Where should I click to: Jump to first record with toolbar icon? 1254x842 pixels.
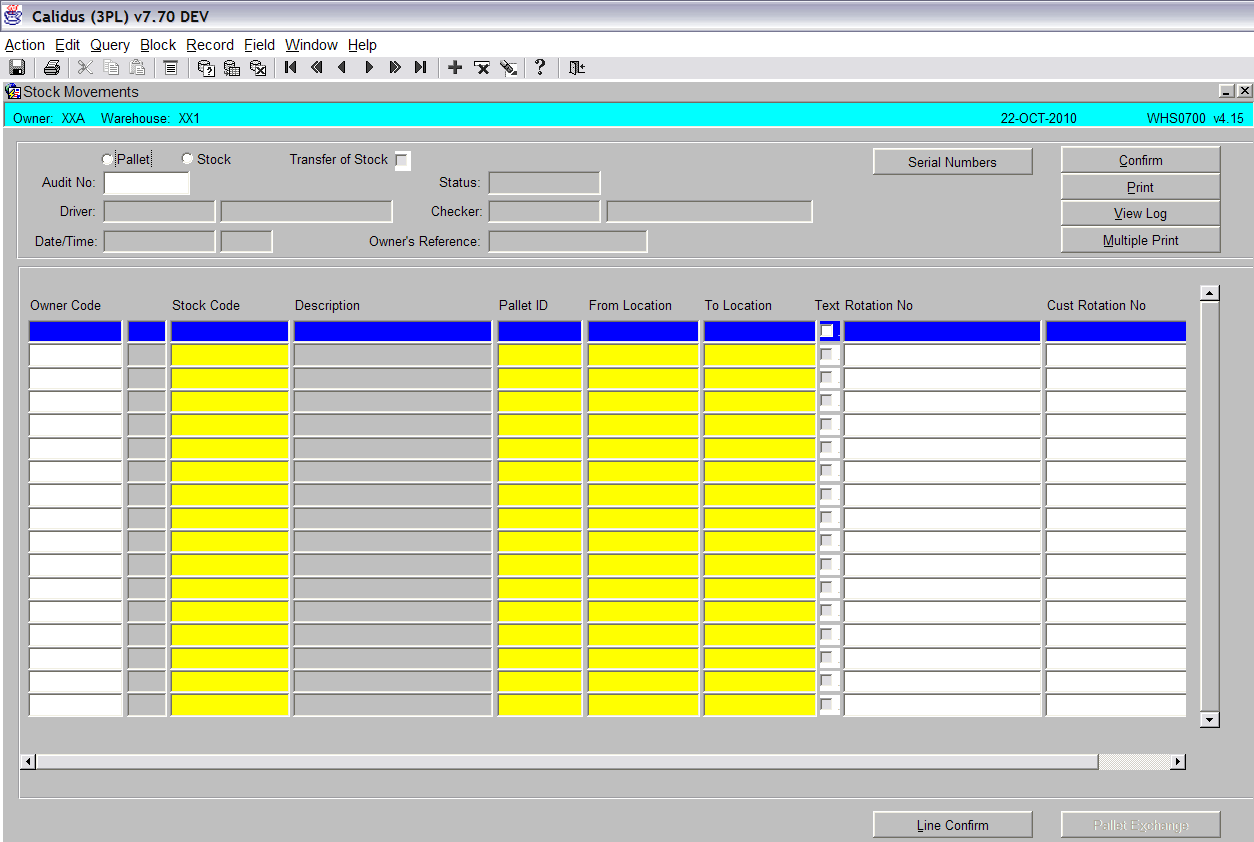[x=291, y=67]
